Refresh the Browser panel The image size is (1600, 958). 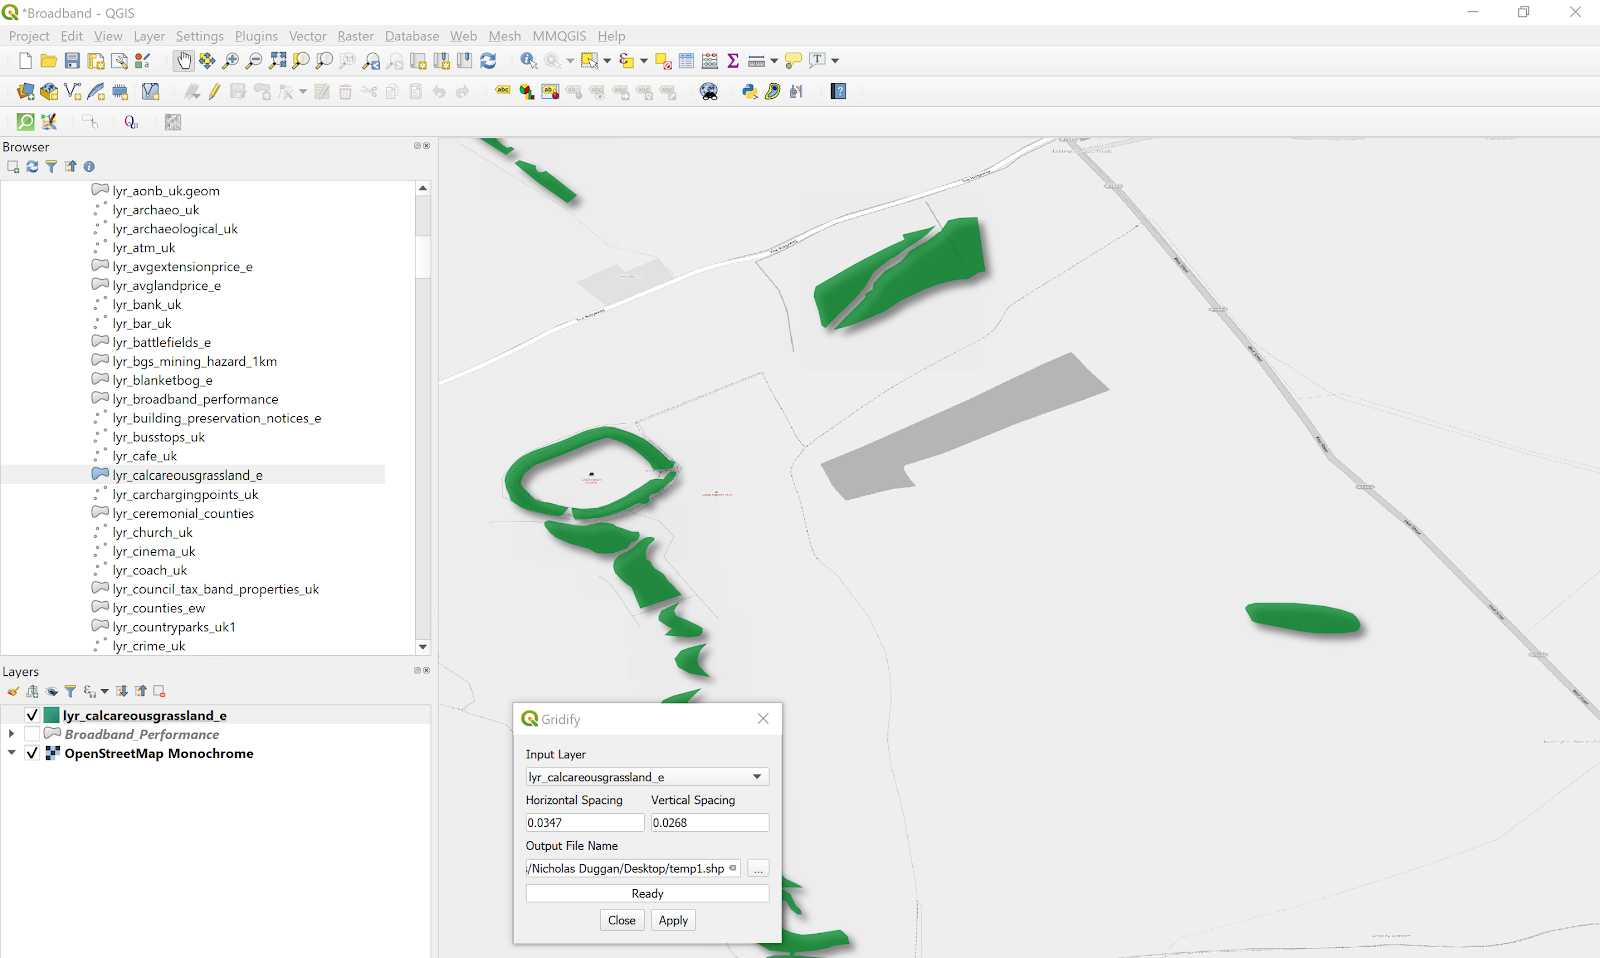click(32, 167)
